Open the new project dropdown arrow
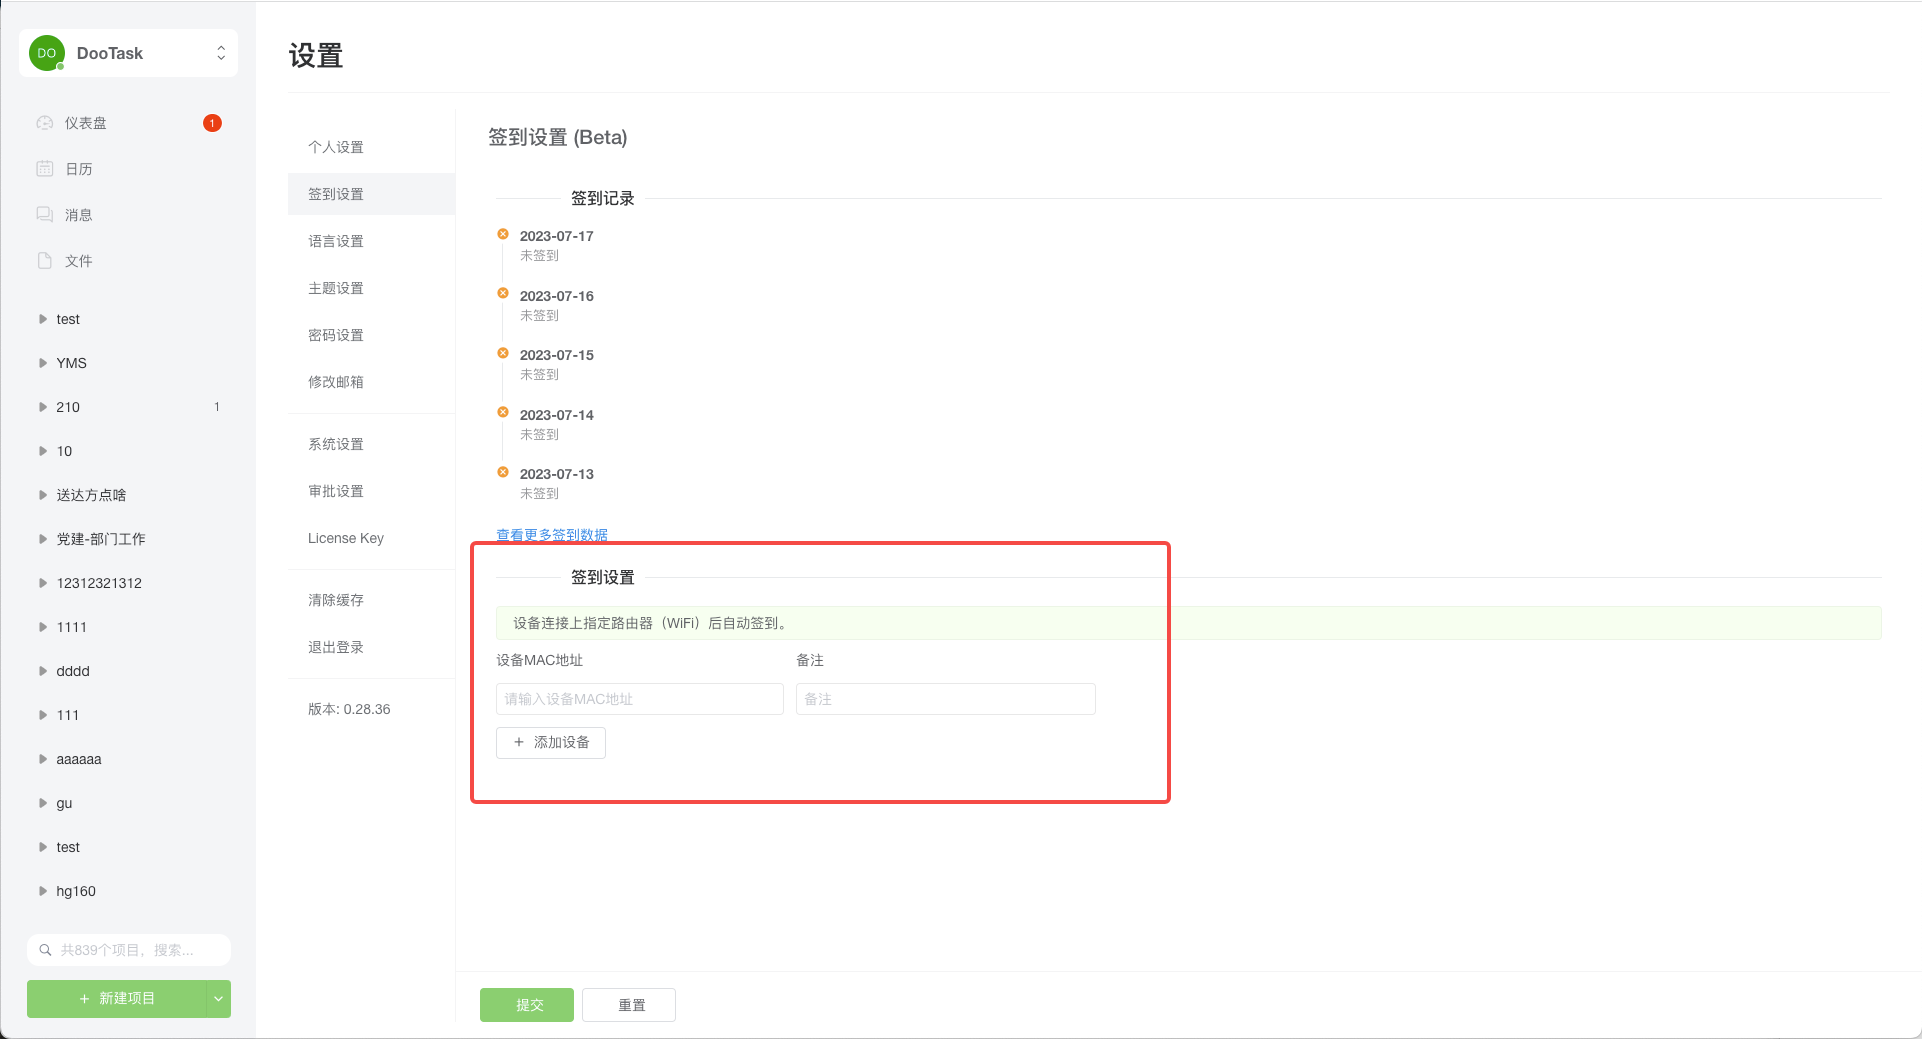Image resolution: width=1922 pixels, height=1039 pixels. click(x=218, y=998)
